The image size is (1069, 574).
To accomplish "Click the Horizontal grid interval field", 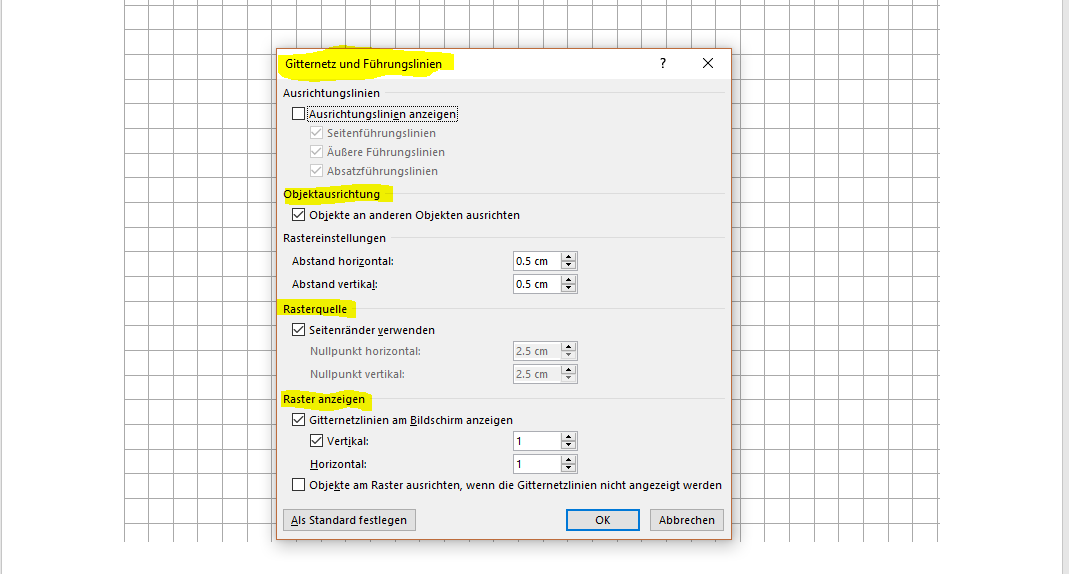I will (537, 464).
